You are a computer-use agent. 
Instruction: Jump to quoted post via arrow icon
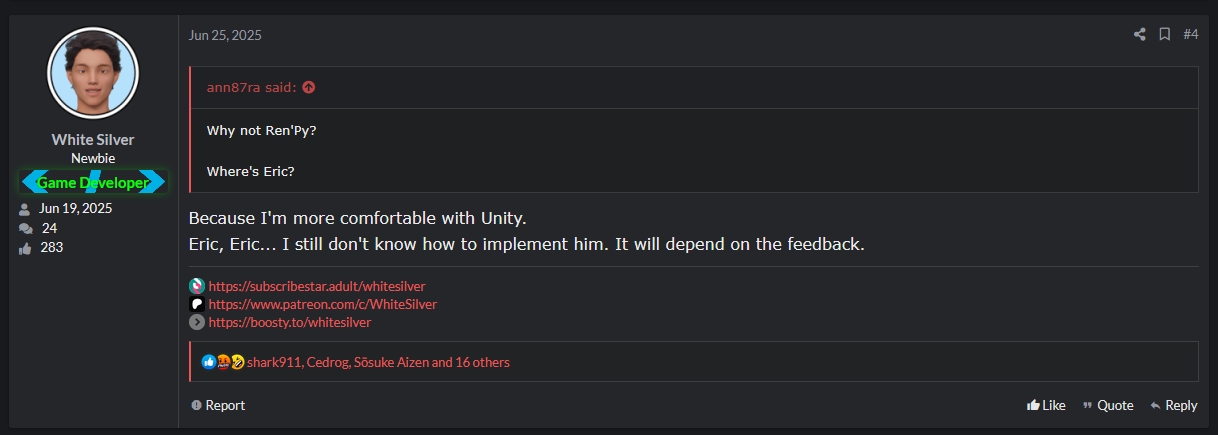coord(308,87)
